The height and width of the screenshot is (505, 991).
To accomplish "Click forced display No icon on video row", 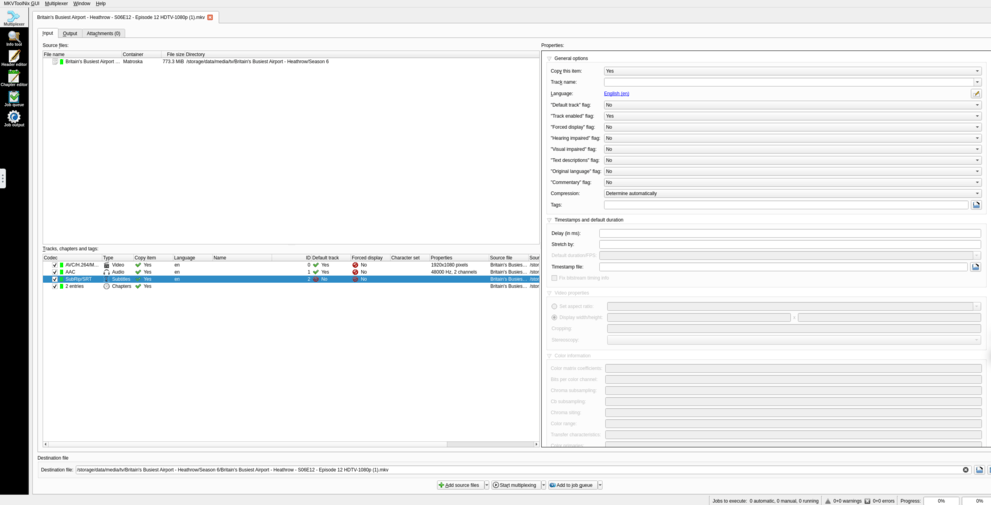I will coord(355,265).
